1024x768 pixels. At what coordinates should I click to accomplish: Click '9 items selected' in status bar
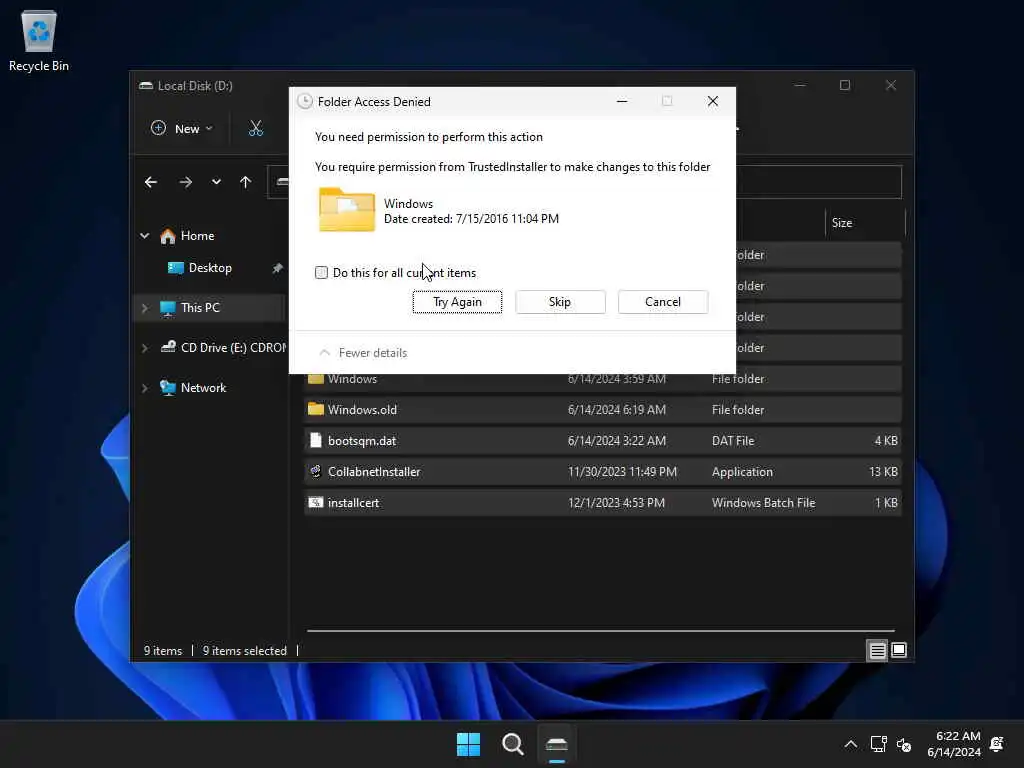coord(244,650)
